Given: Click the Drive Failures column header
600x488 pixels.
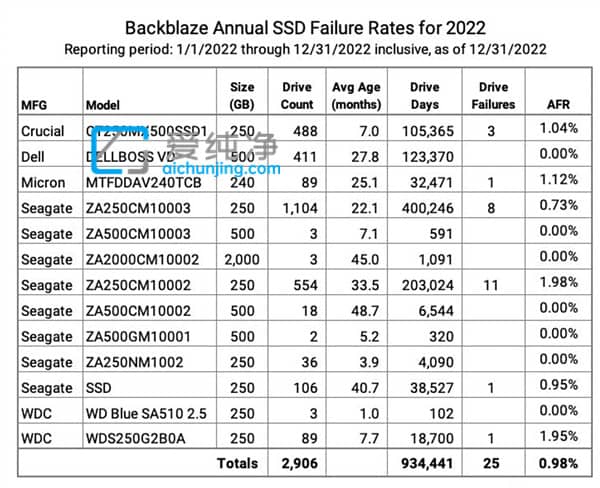Looking at the screenshot, I should (493, 96).
